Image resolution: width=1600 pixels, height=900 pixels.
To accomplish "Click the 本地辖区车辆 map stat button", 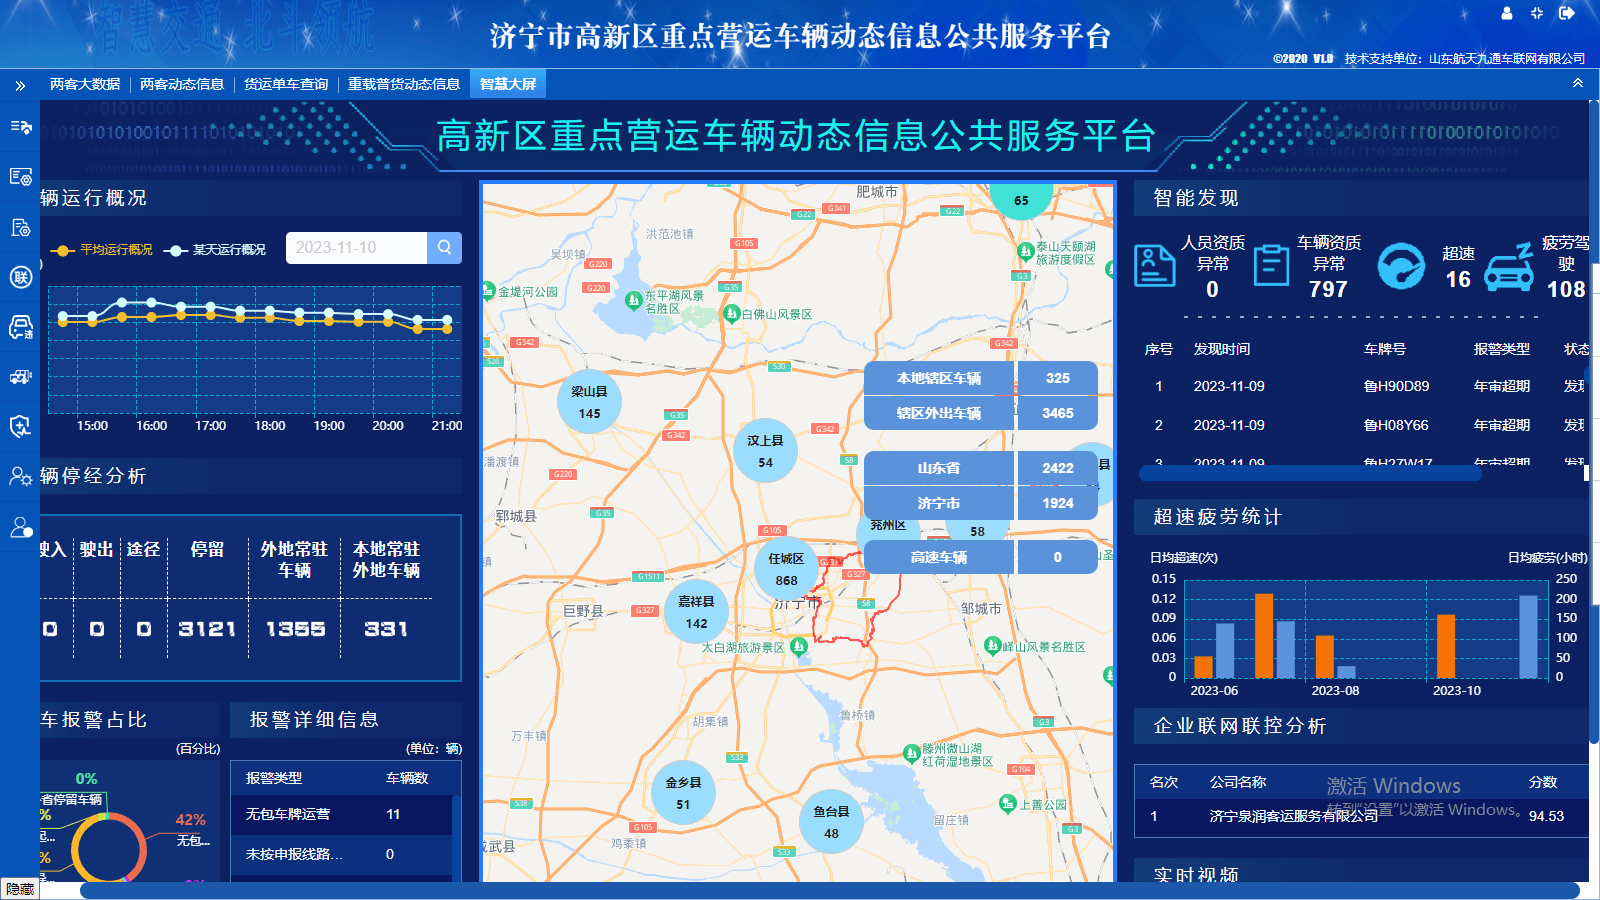I will tap(939, 378).
